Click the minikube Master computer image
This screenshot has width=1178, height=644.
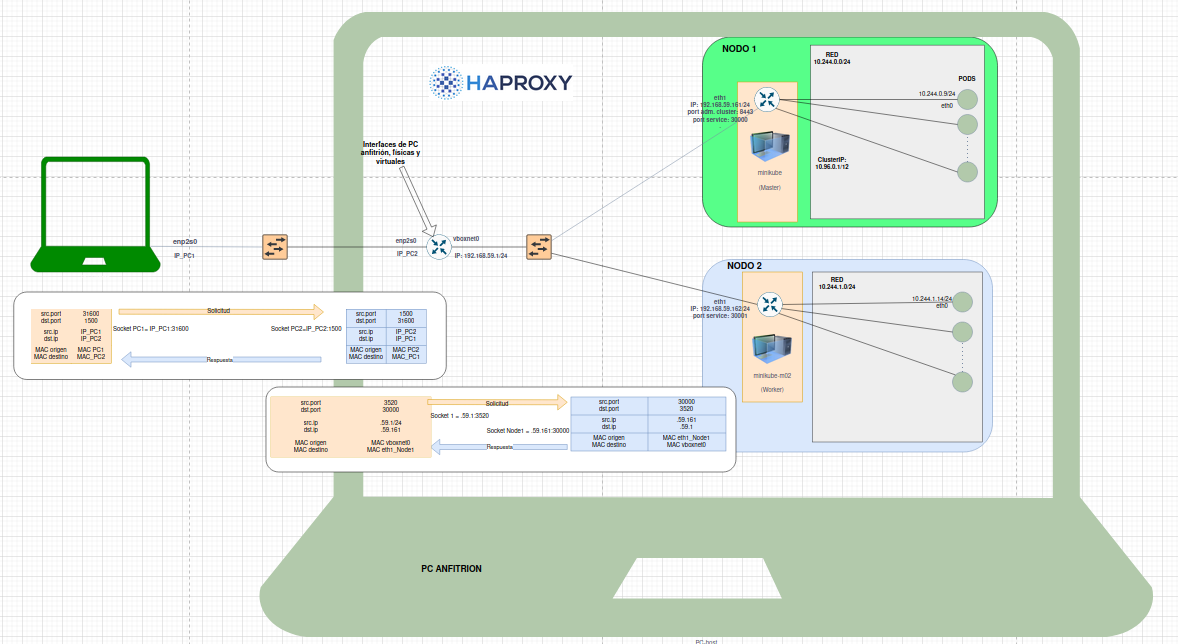[769, 149]
